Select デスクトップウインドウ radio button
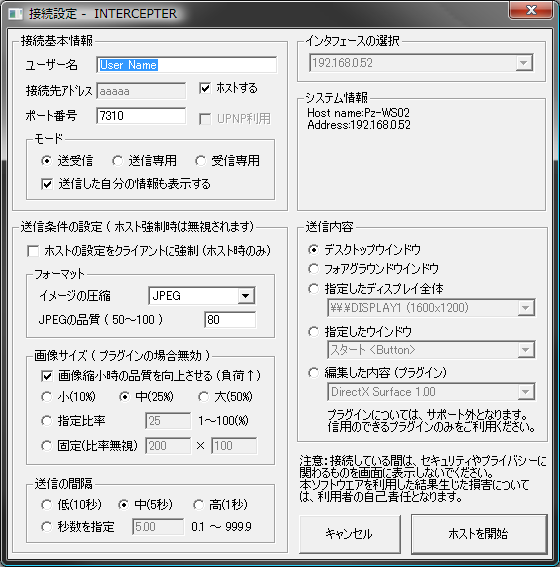The width and height of the screenshot is (560, 567). tap(313, 250)
